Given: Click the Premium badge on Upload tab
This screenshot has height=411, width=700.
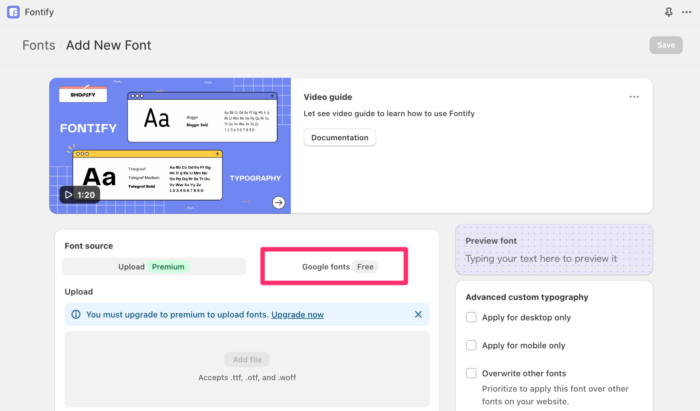Looking at the screenshot, I should [x=168, y=266].
